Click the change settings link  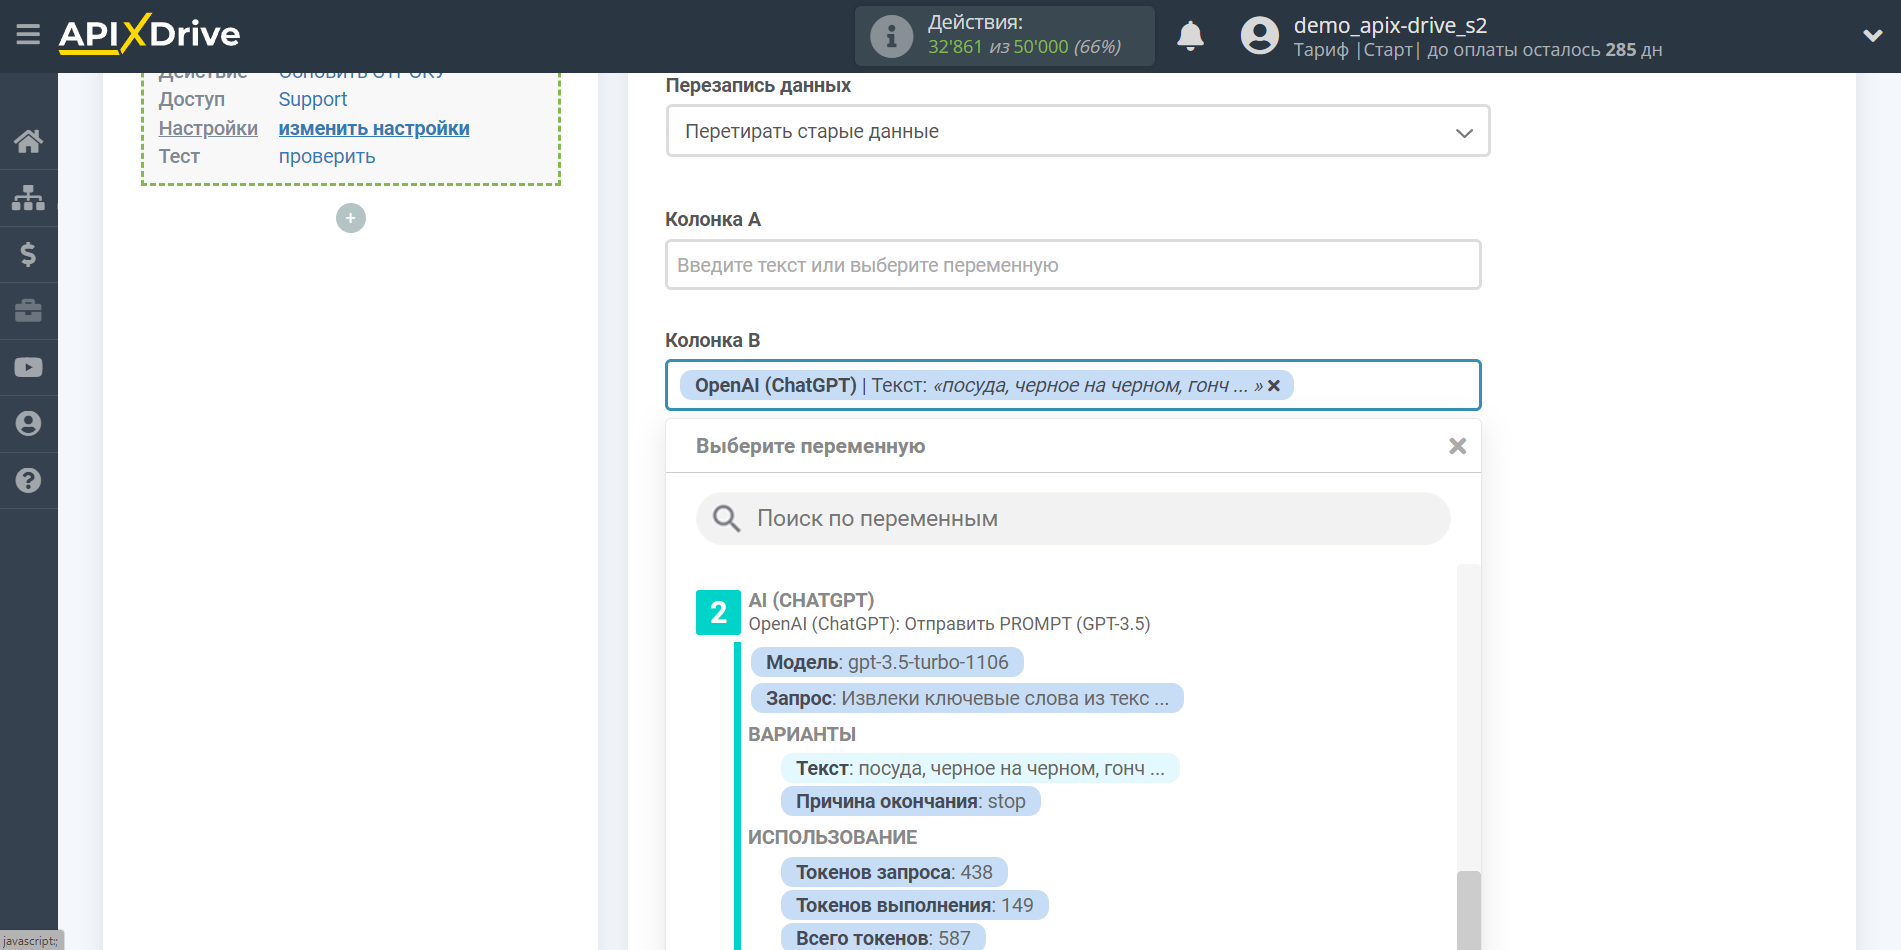pos(374,128)
